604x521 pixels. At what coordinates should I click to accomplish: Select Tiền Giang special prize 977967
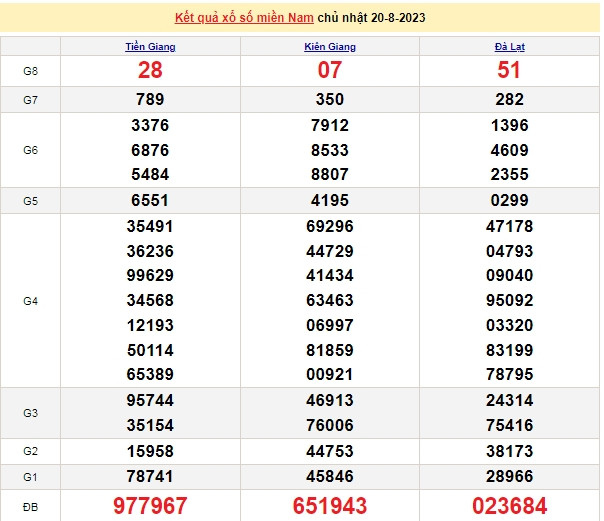coord(150,504)
